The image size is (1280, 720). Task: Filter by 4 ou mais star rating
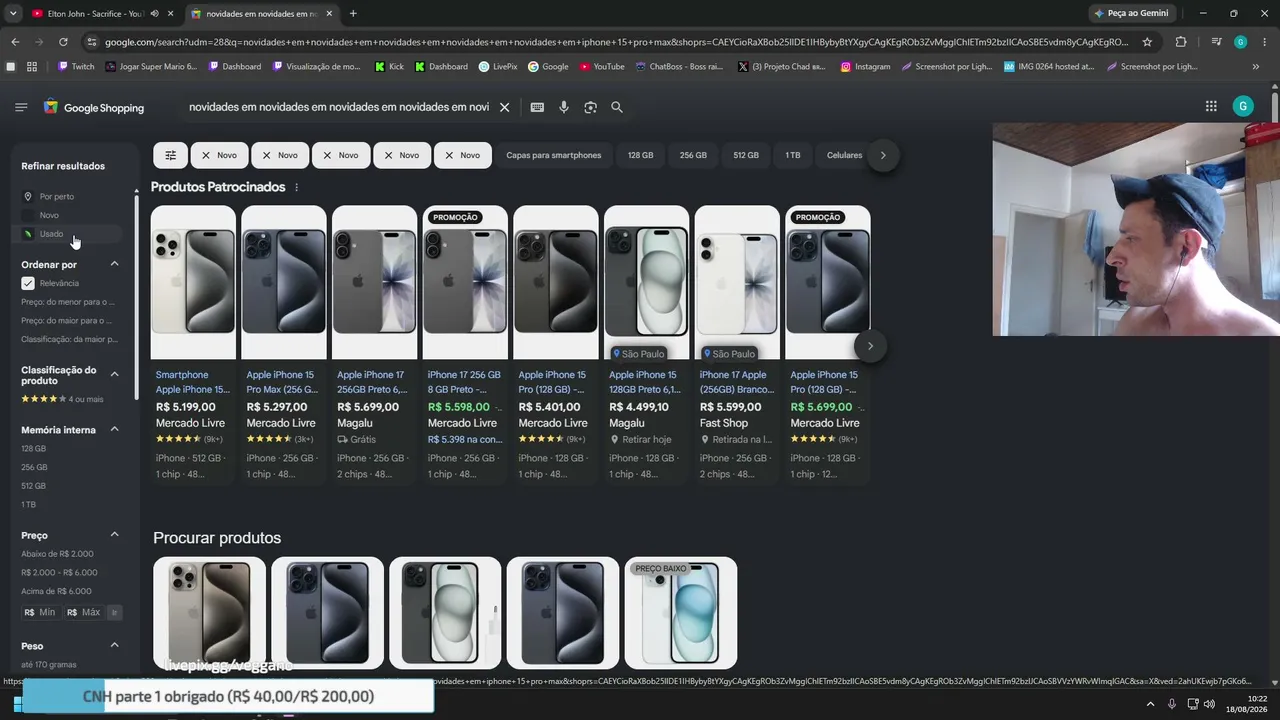[x=62, y=399]
